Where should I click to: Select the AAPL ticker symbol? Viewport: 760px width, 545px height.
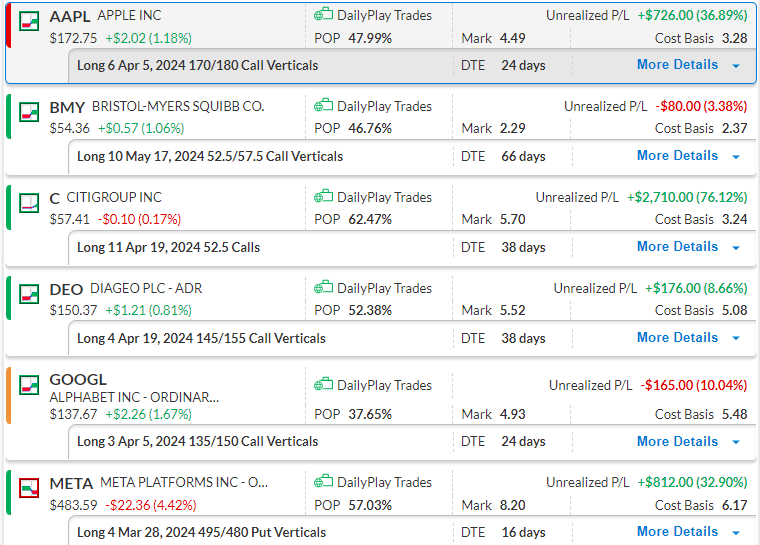coord(70,16)
